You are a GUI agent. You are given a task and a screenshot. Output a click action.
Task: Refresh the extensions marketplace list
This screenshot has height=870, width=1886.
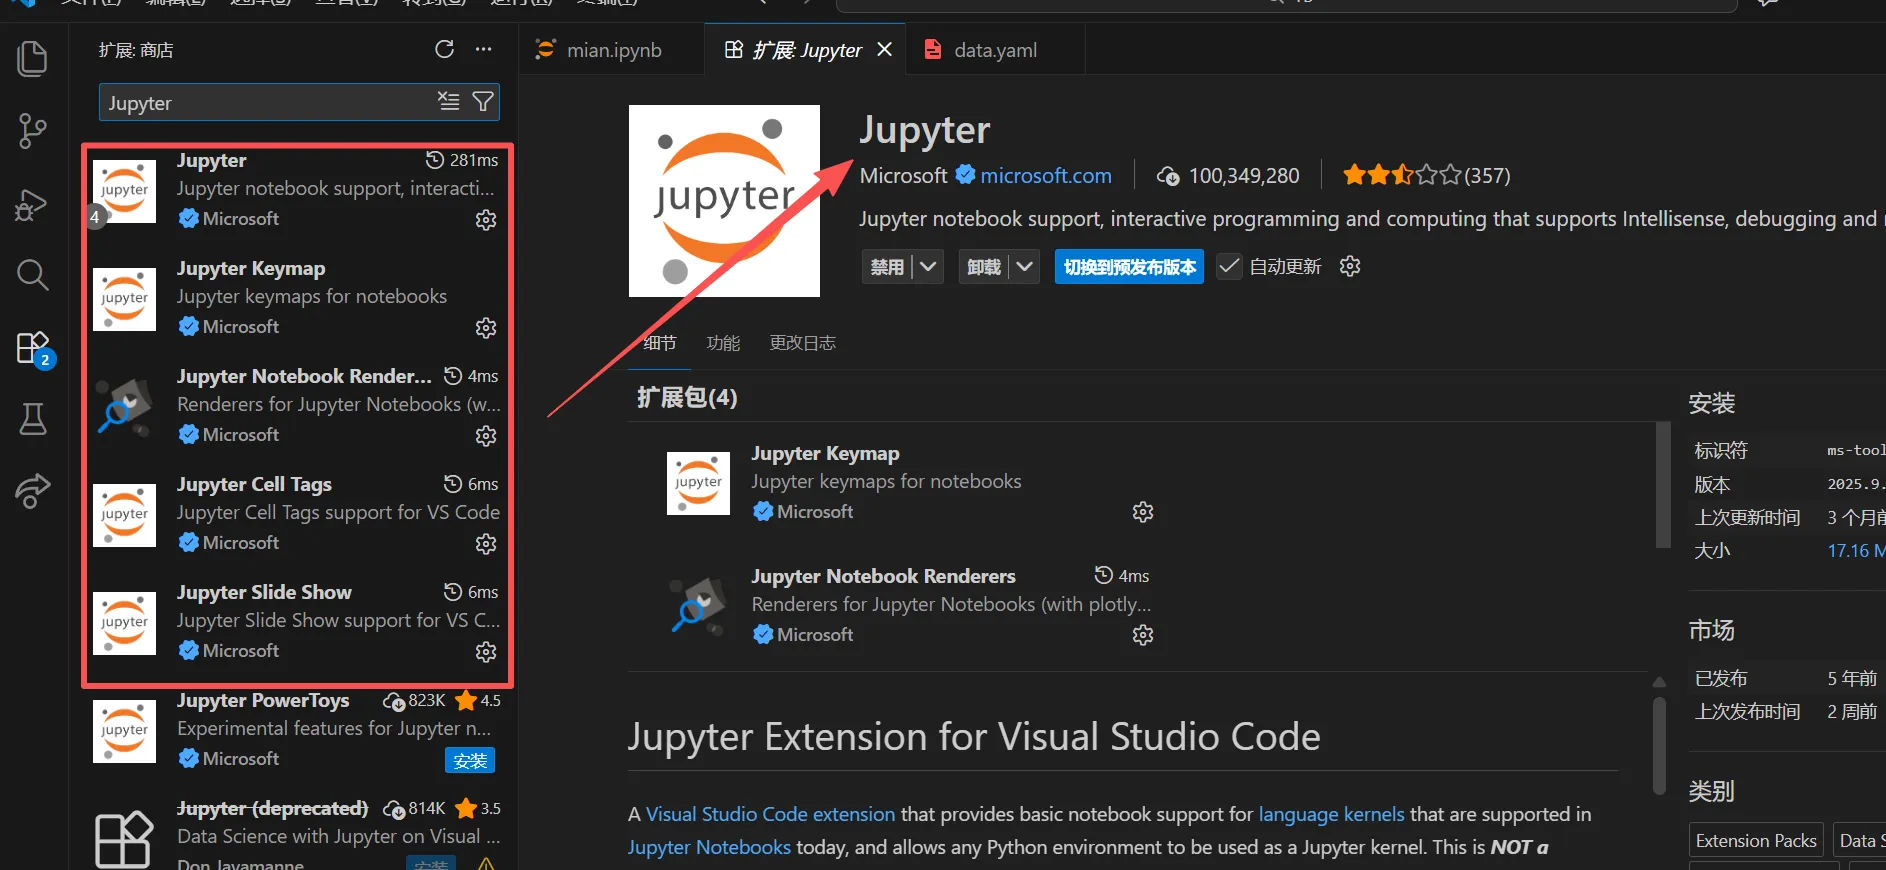(x=444, y=50)
